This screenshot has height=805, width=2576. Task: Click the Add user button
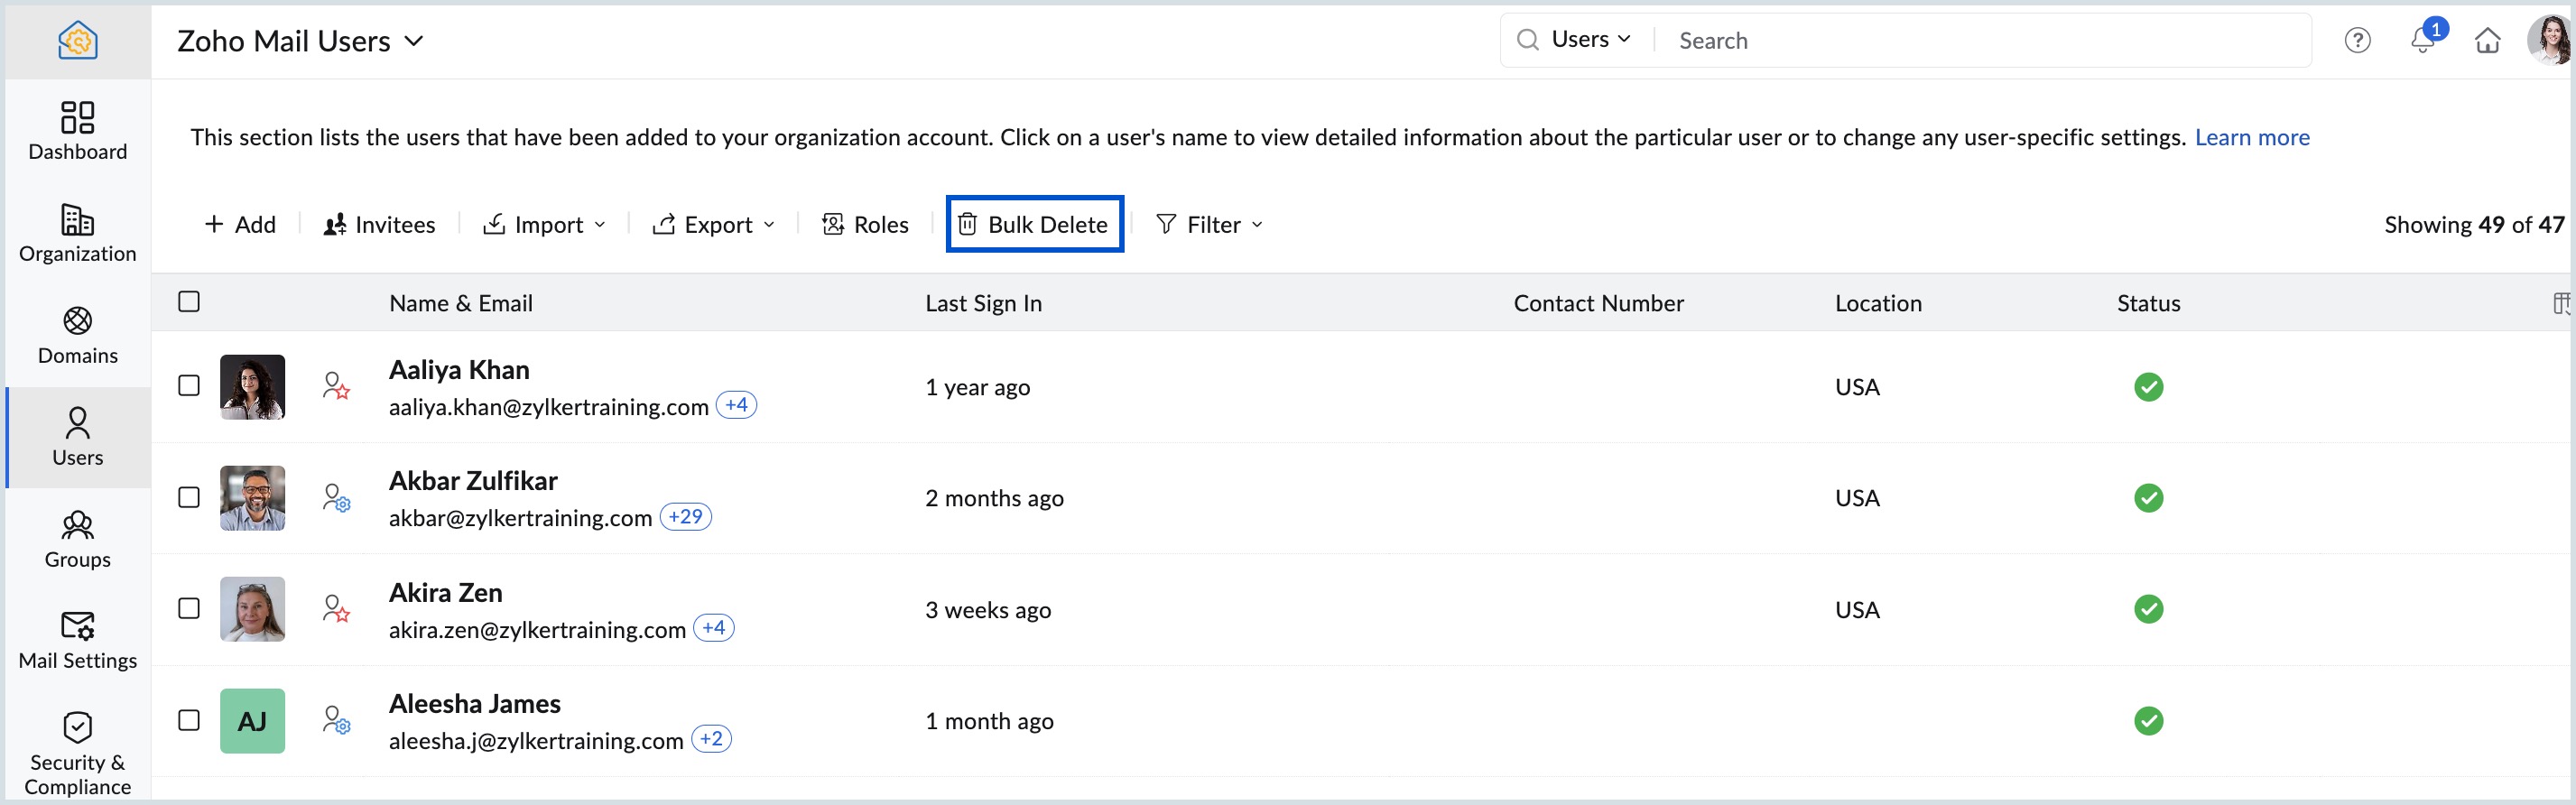(240, 224)
